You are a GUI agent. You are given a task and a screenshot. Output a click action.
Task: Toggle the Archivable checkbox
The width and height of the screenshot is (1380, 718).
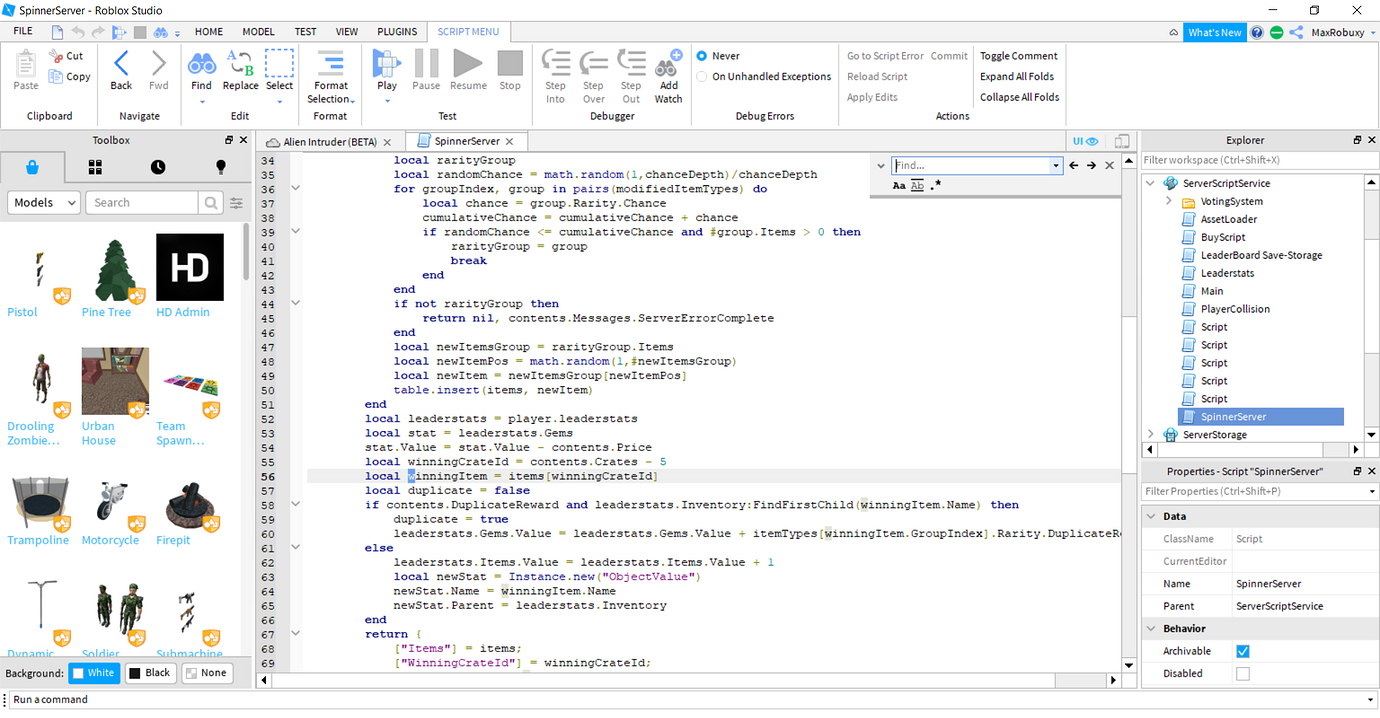tap(1243, 651)
